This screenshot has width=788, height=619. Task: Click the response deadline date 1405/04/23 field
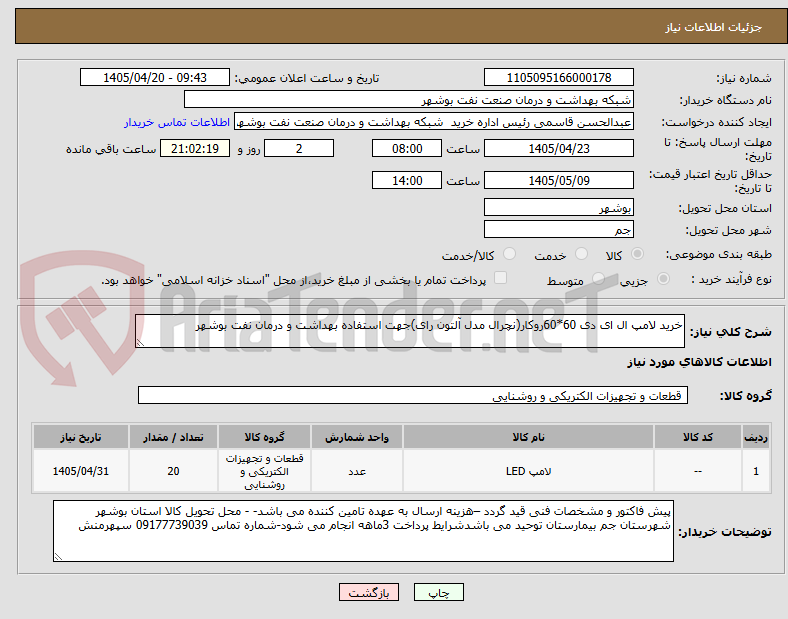(558, 149)
